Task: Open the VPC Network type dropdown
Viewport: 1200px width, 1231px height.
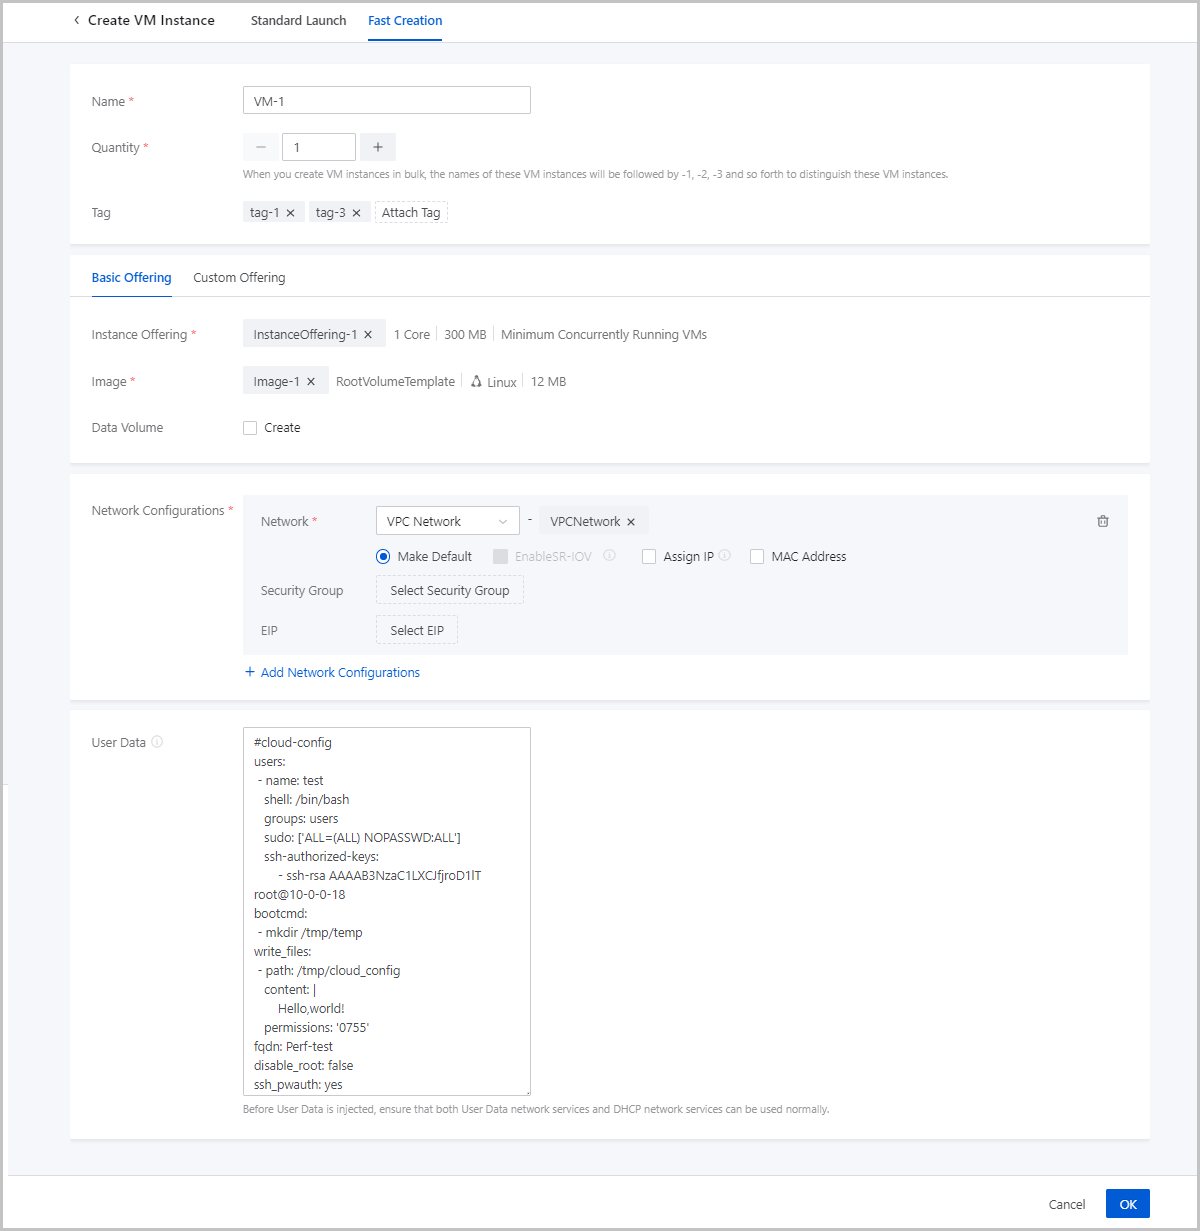Action: tap(447, 521)
